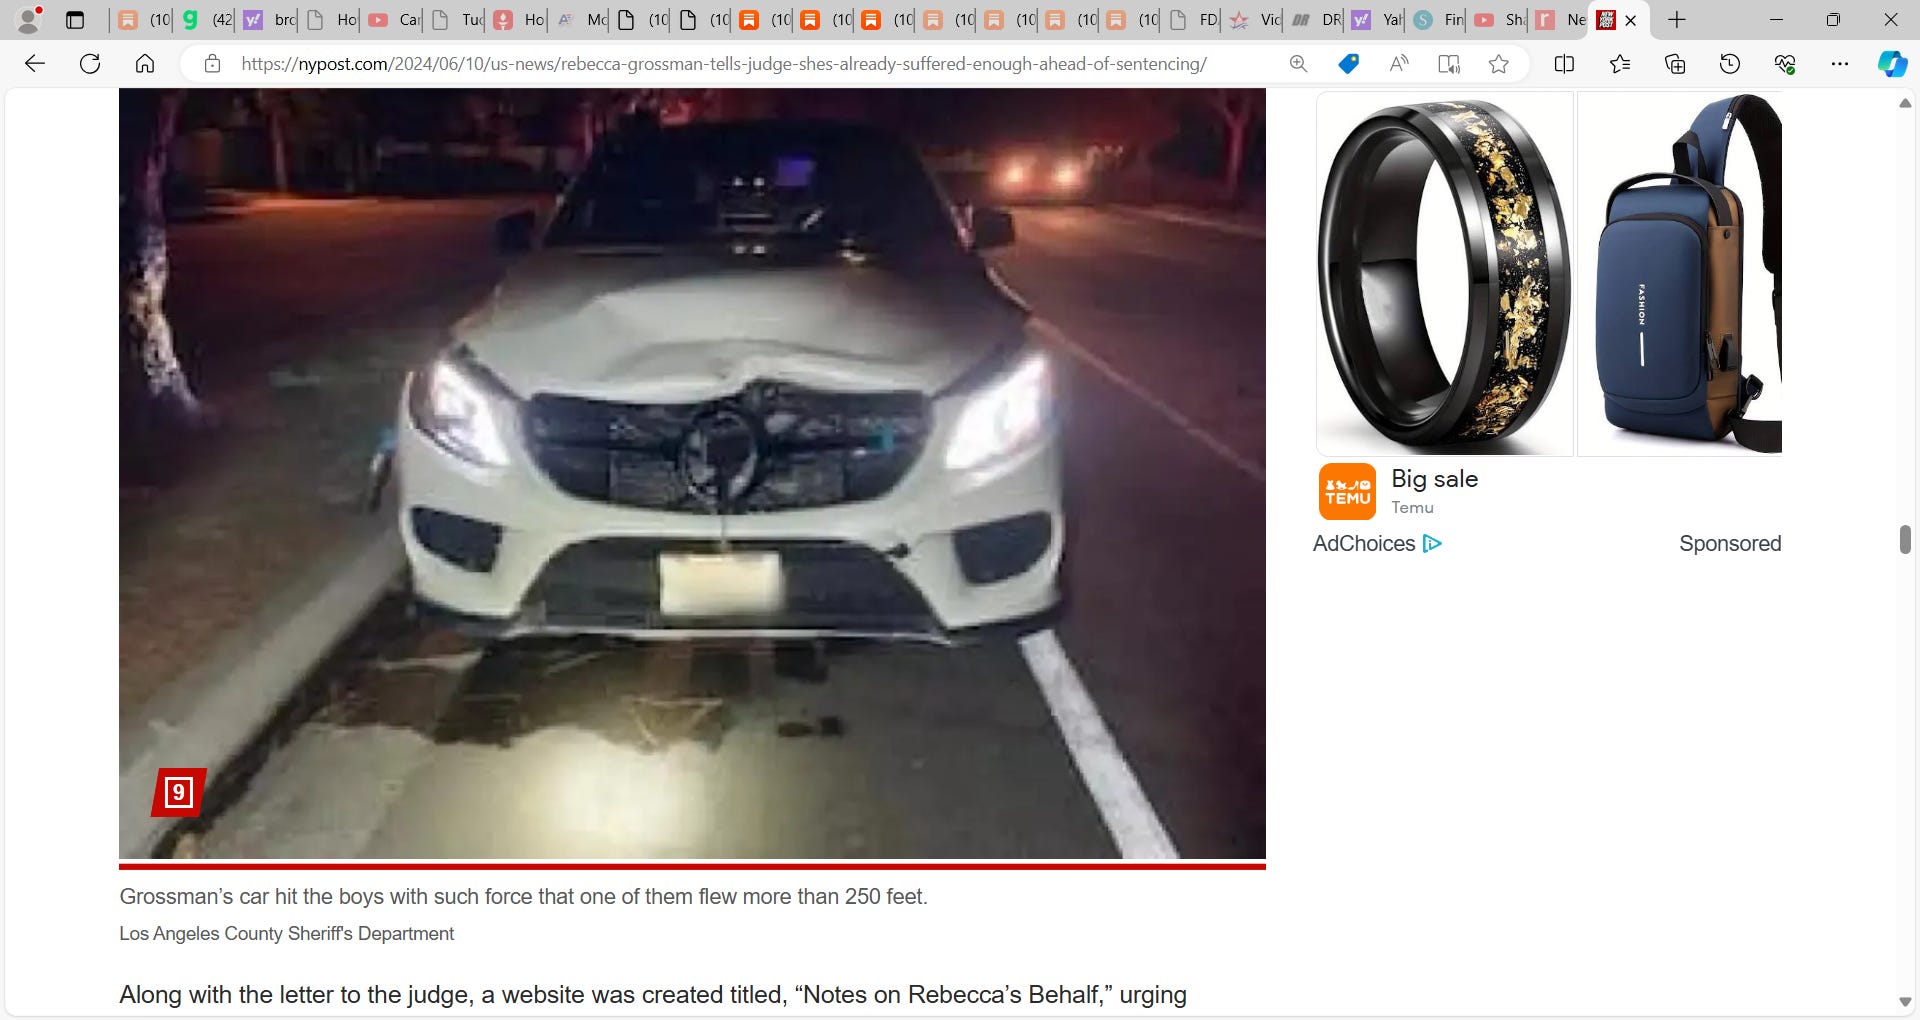
Task: Click the Temu logo icon
Action: pos(1347,491)
